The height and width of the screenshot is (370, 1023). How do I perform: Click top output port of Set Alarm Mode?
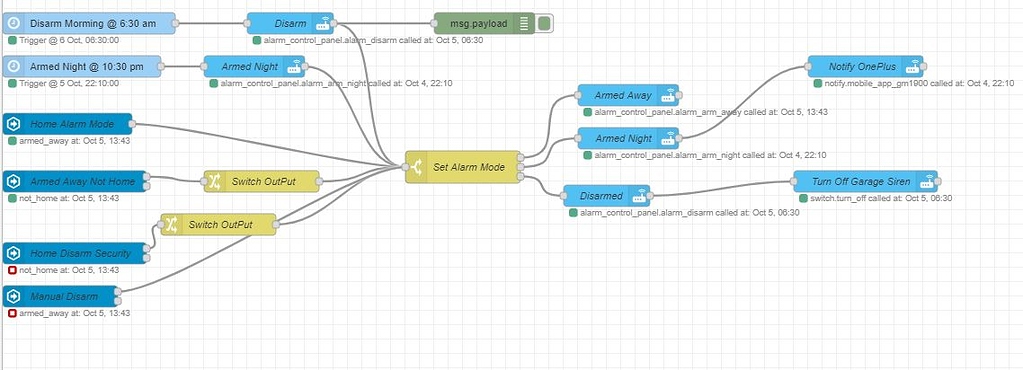pyautogui.click(x=521, y=157)
